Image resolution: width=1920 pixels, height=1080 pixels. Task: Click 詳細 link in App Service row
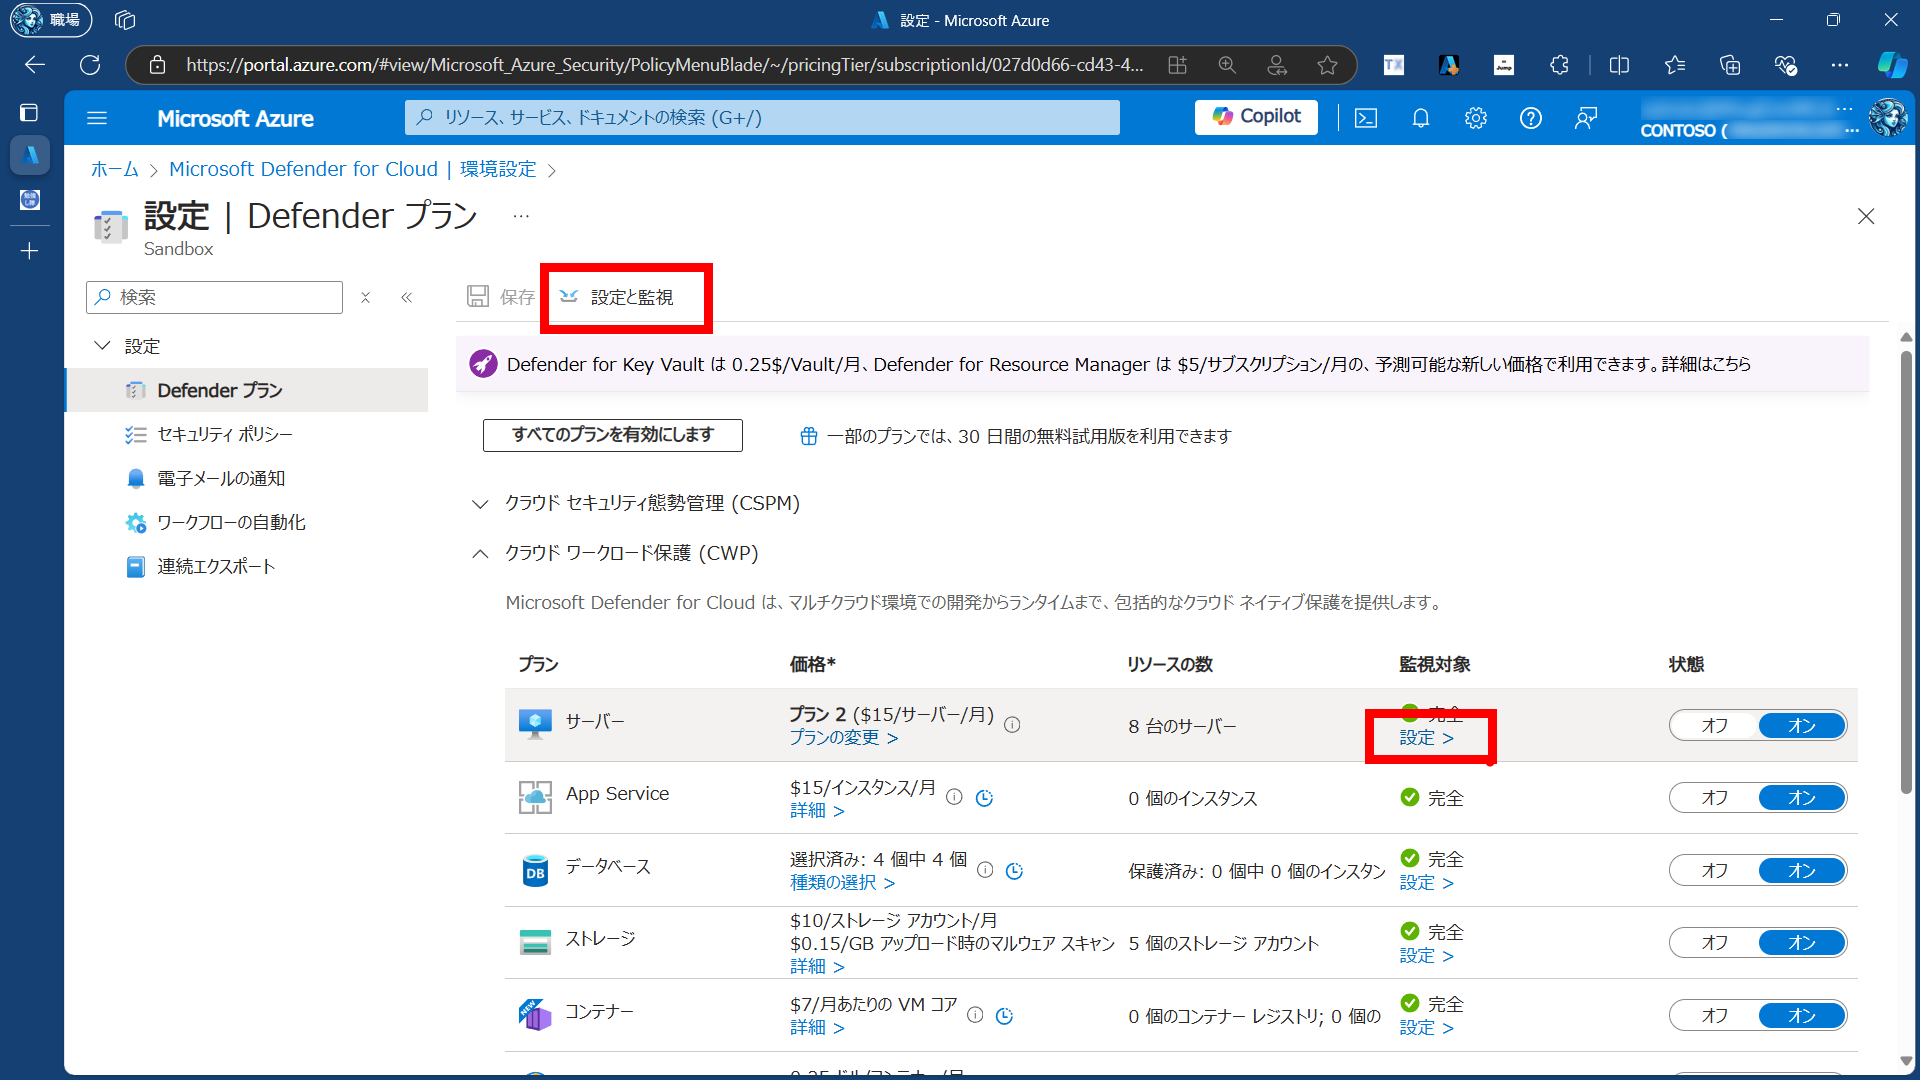(817, 811)
